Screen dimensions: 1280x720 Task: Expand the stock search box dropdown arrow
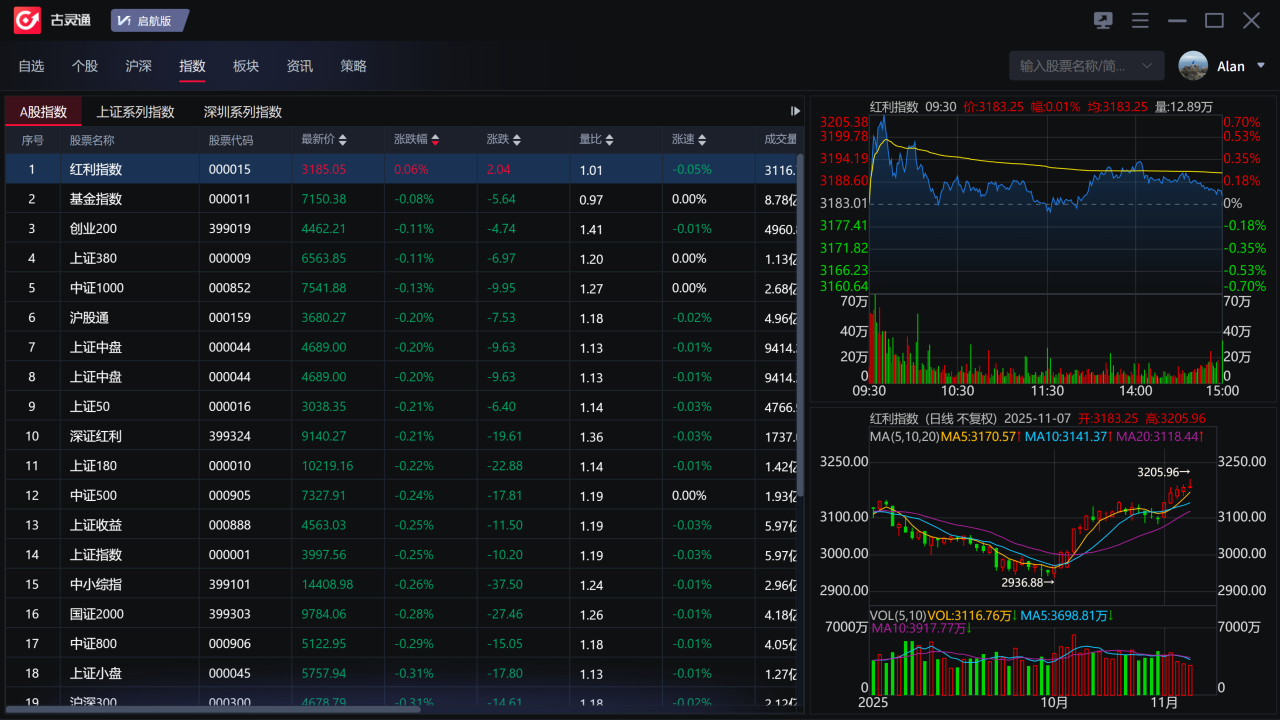coord(1147,66)
